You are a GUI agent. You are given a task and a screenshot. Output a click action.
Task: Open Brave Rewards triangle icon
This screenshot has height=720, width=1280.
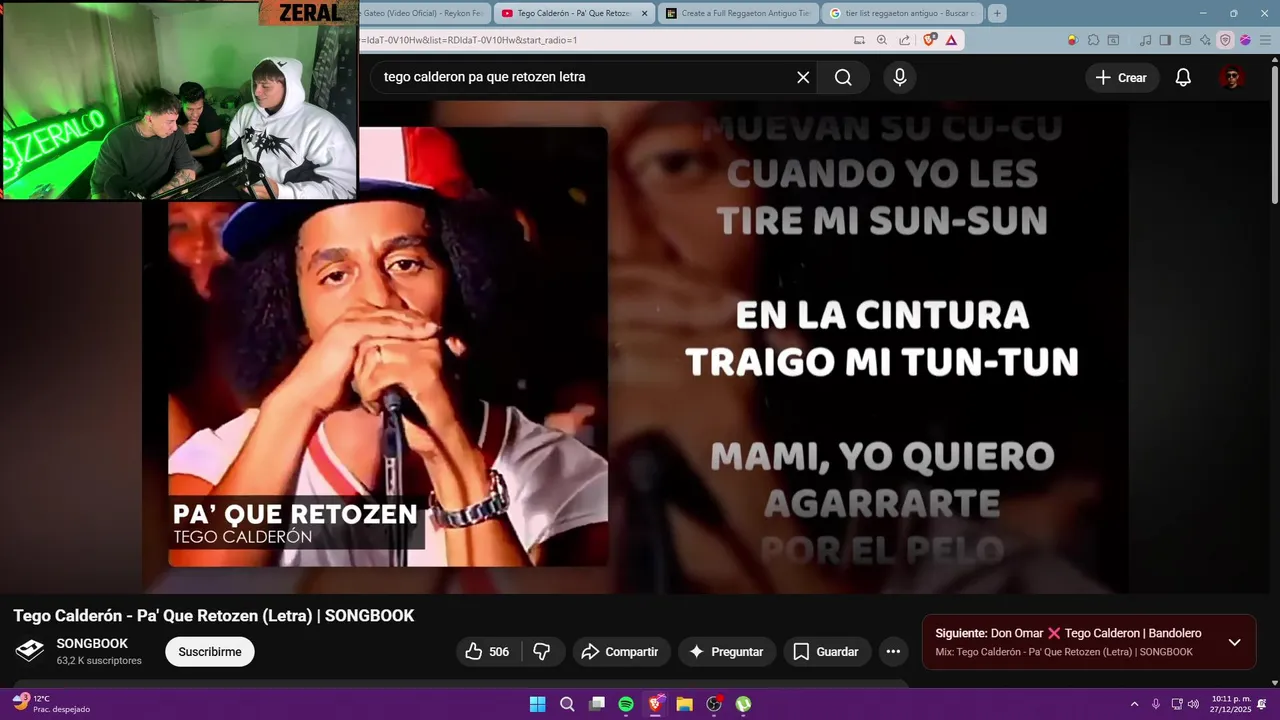point(951,40)
